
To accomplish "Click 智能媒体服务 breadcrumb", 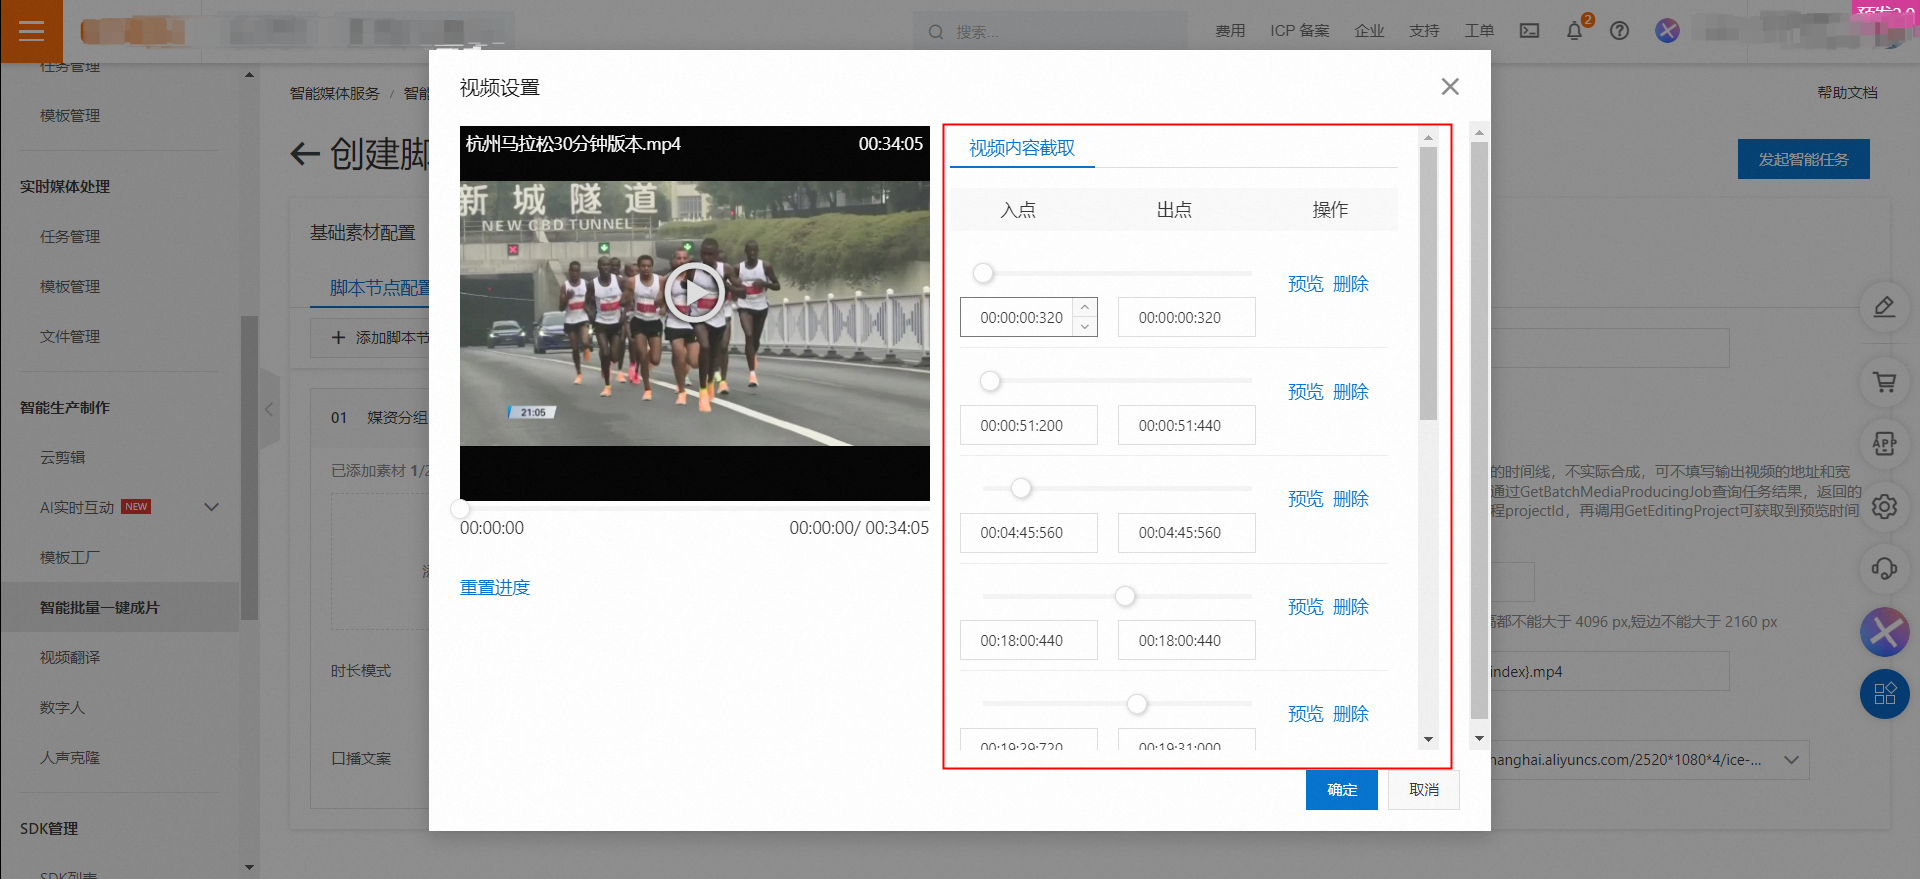I will pyautogui.click(x=335, y=93).
